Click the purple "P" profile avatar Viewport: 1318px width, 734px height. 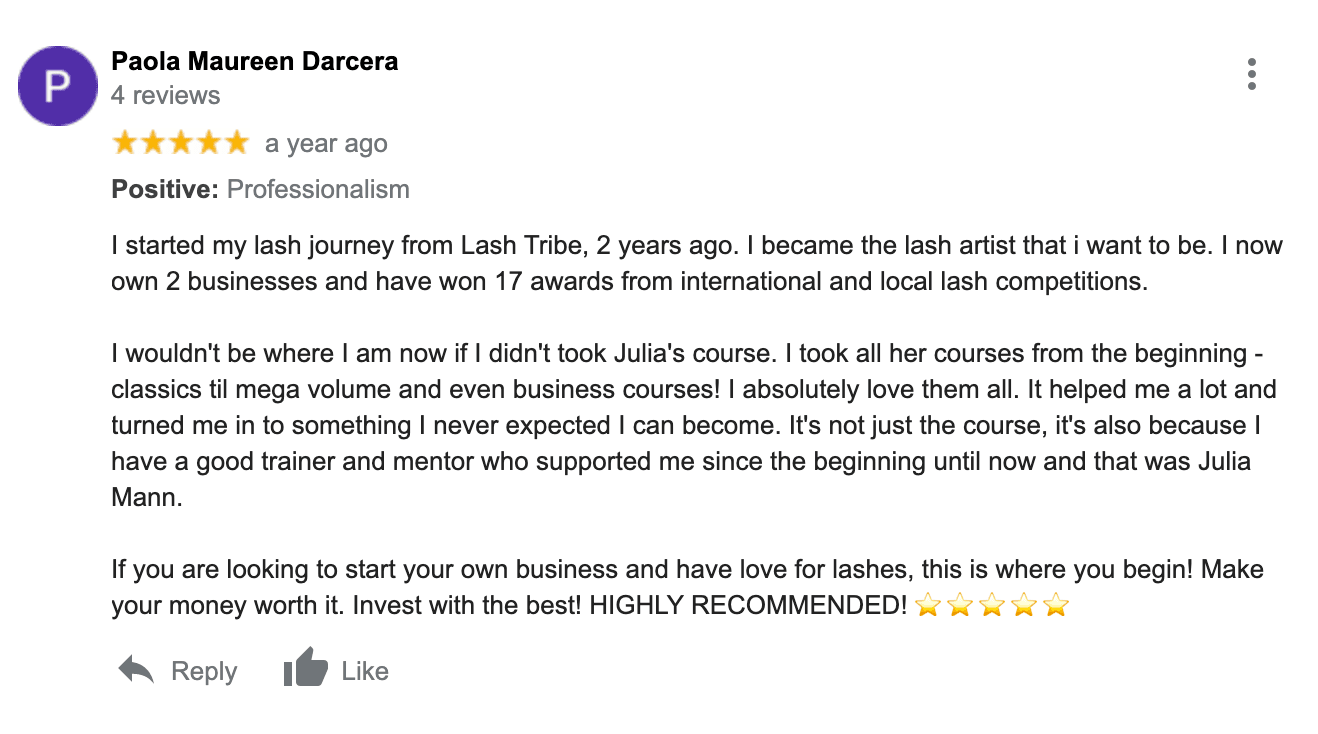click(58, 86)
